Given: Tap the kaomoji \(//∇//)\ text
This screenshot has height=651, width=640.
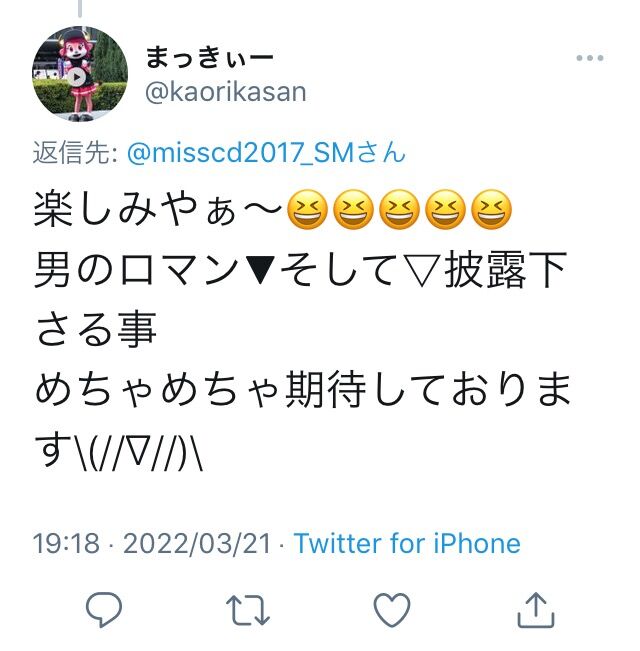Looking at the screenshot, I should [x=138, y=451].
